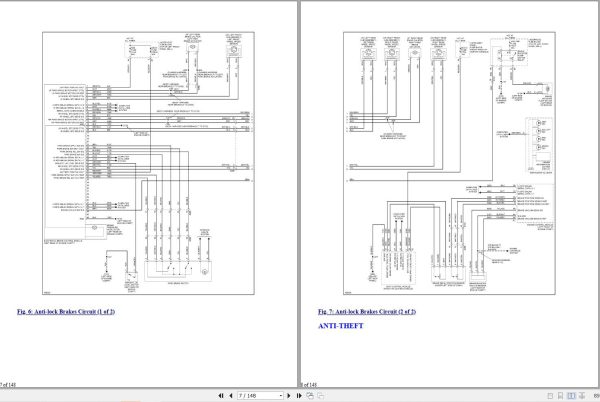
Task: Click the ANTI-THEFT heading
Action: click(x=341, y=326)
